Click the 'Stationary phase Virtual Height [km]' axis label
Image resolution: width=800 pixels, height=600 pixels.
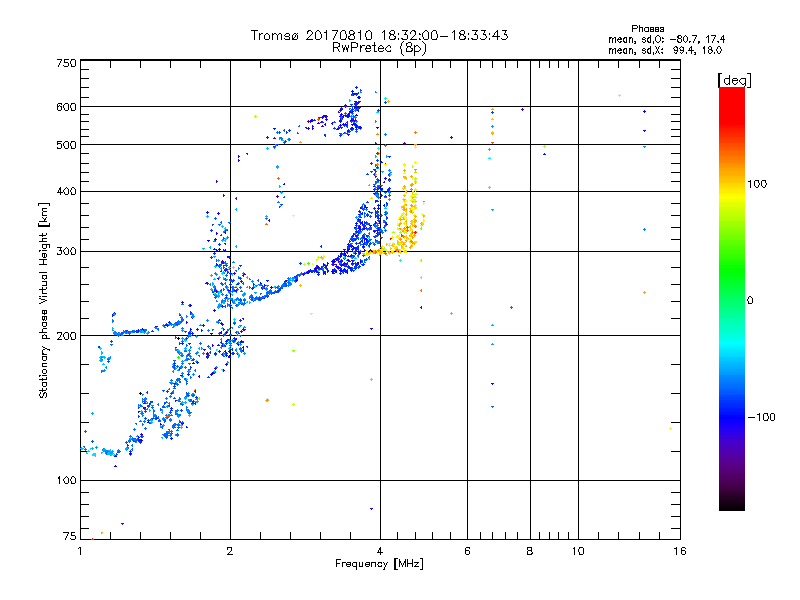click(44, 300)
